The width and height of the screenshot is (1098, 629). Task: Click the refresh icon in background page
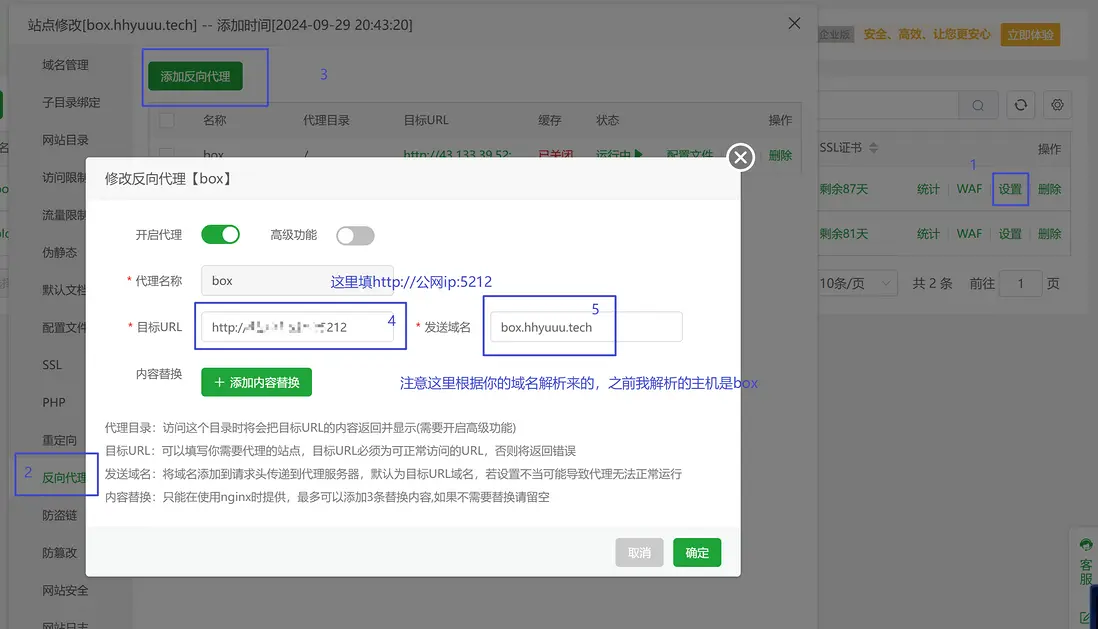(1021, 105)
